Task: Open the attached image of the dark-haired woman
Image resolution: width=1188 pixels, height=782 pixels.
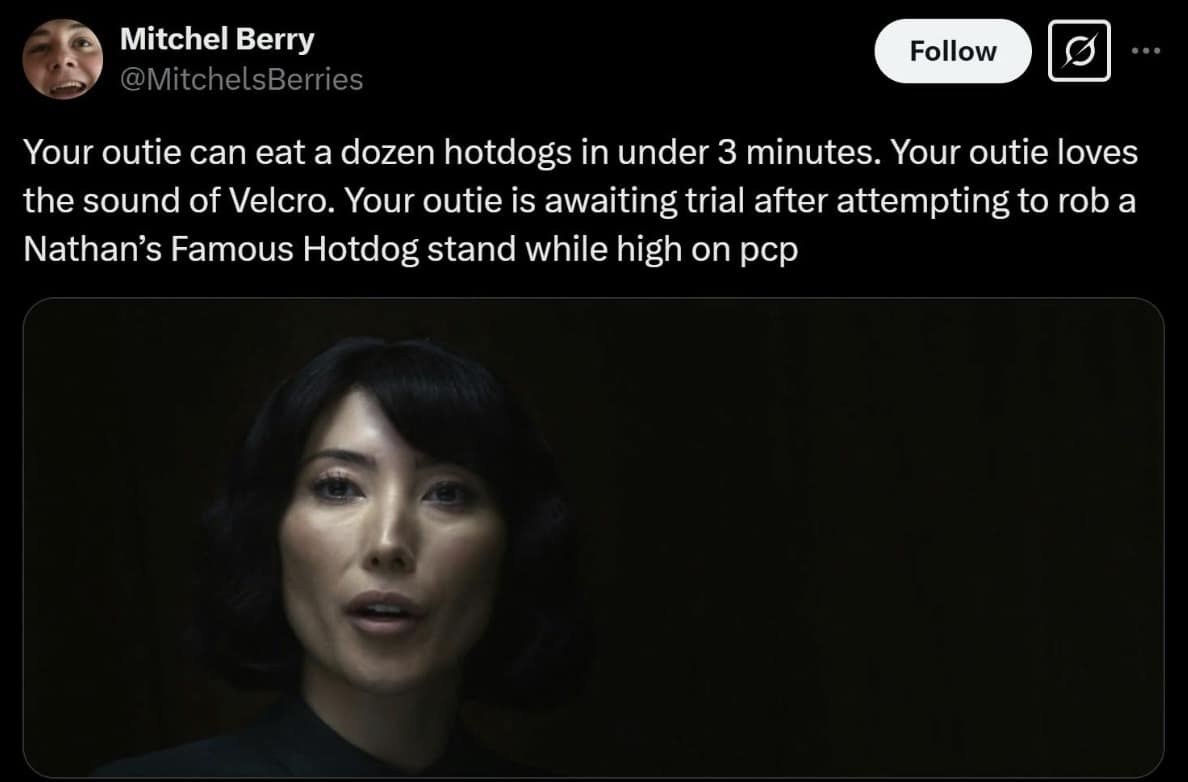Action: point(593,537)
